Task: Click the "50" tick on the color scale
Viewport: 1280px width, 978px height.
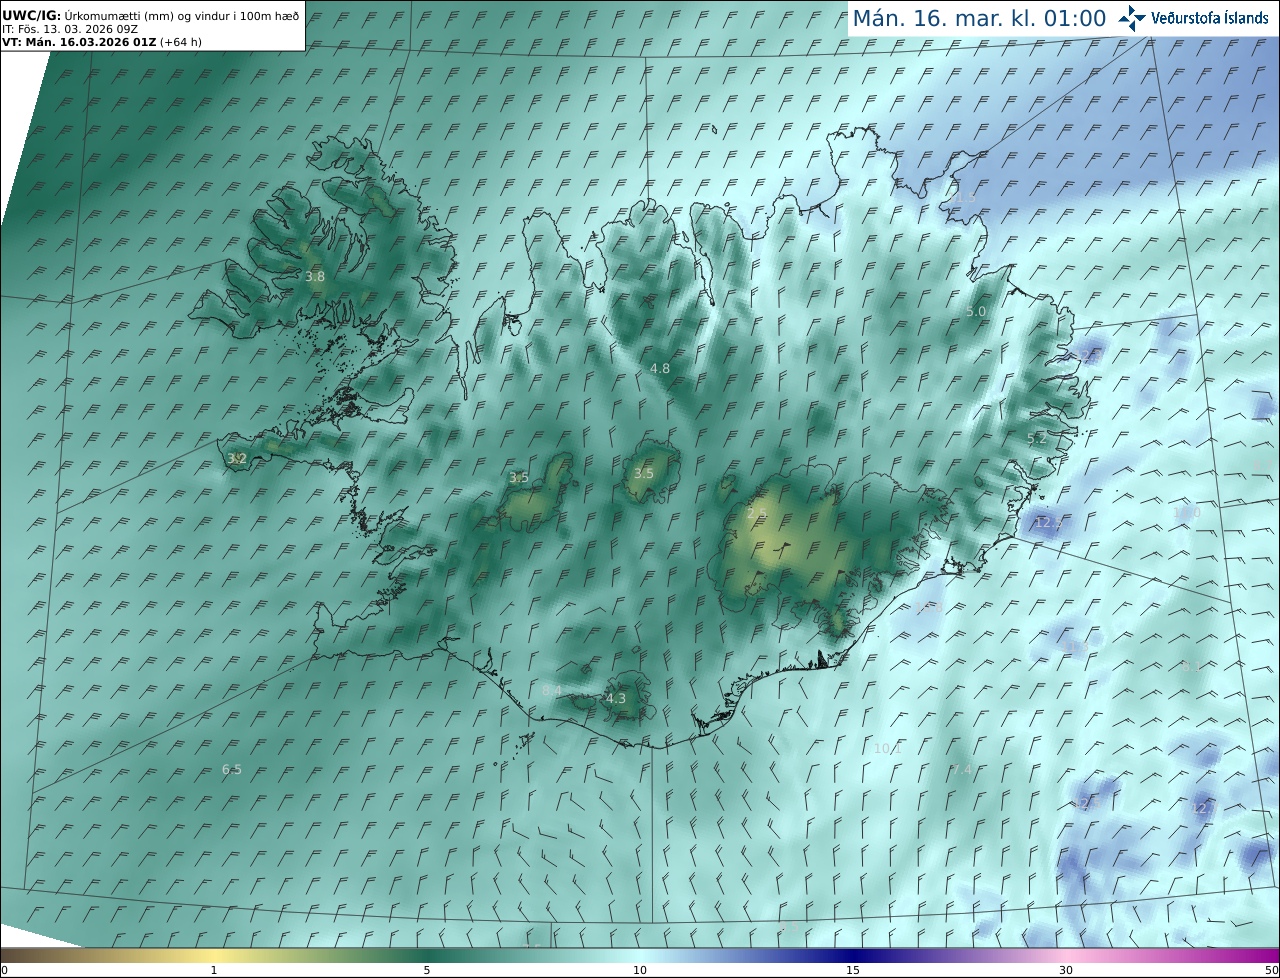Action: pos(1272,970)
